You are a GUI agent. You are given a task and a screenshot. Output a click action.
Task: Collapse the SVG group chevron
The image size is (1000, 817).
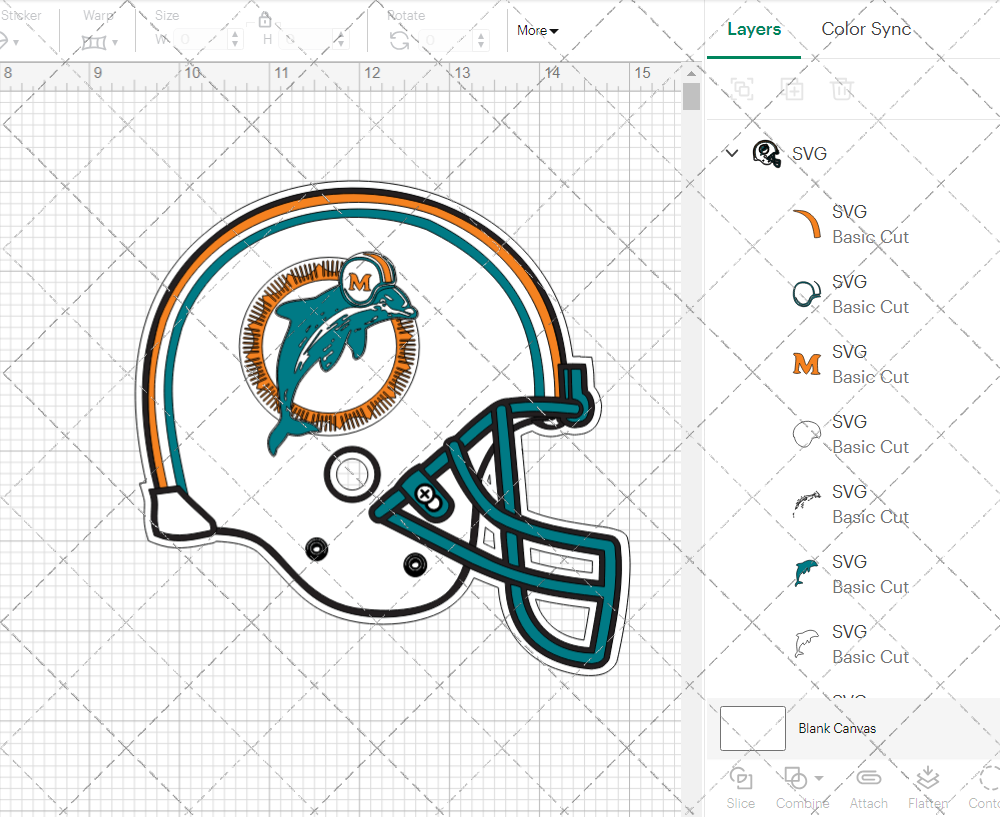tap(732, 153)
